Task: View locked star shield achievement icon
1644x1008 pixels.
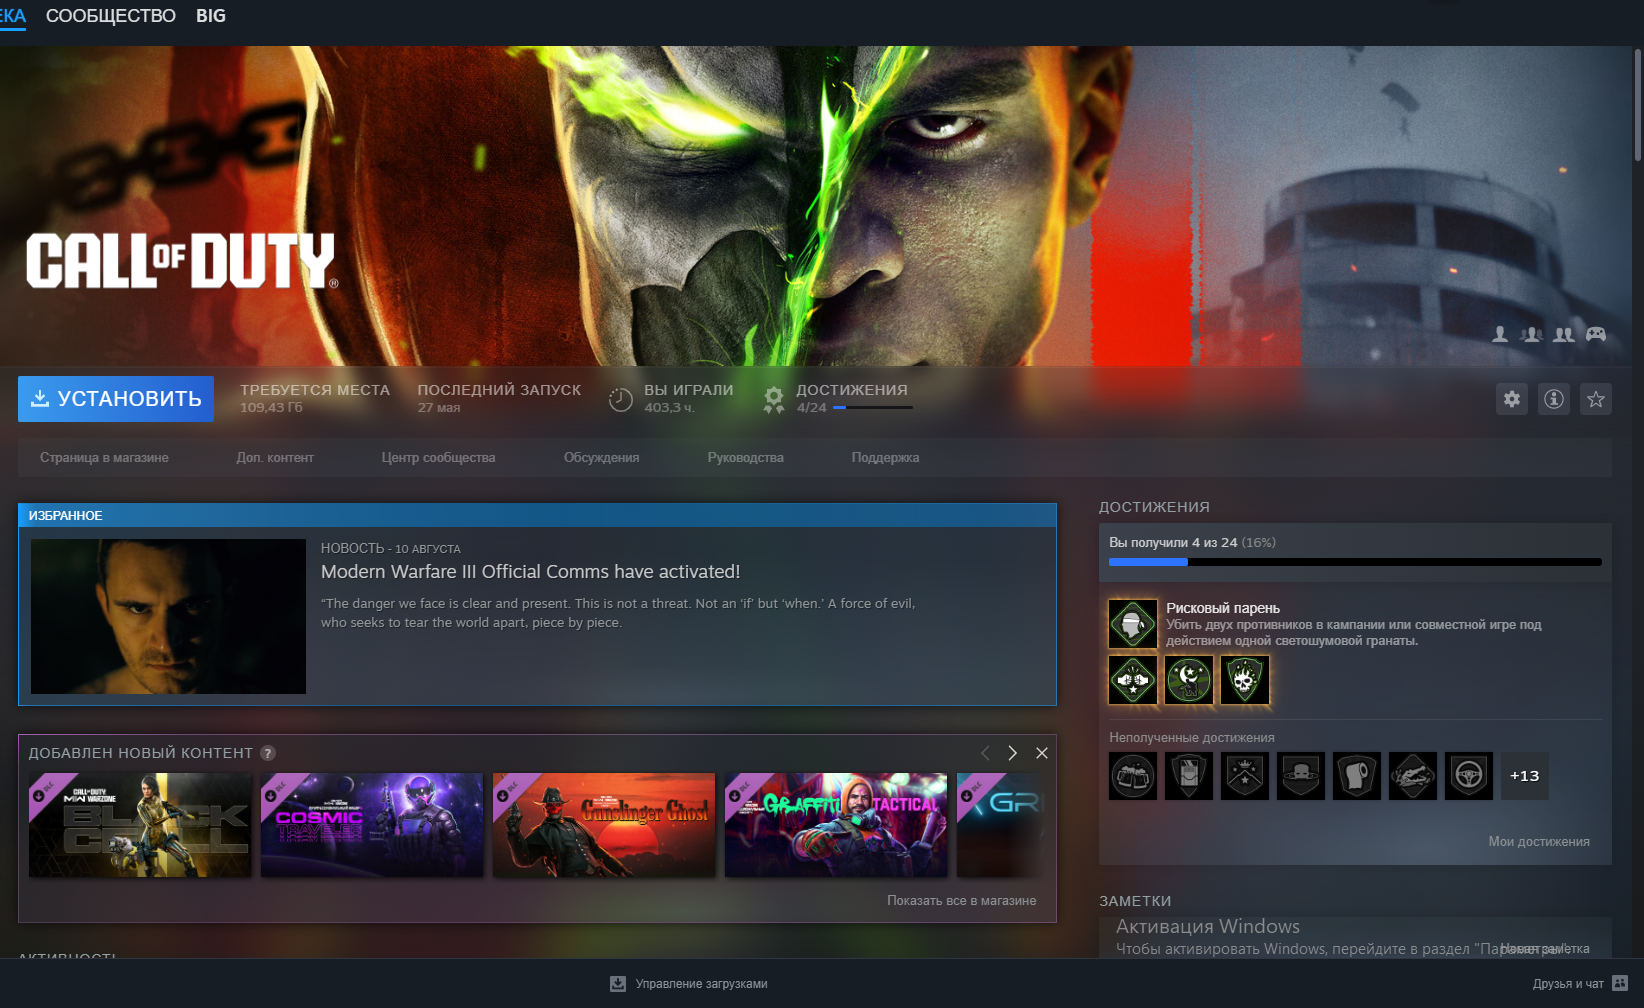Action: [1245, 776]
